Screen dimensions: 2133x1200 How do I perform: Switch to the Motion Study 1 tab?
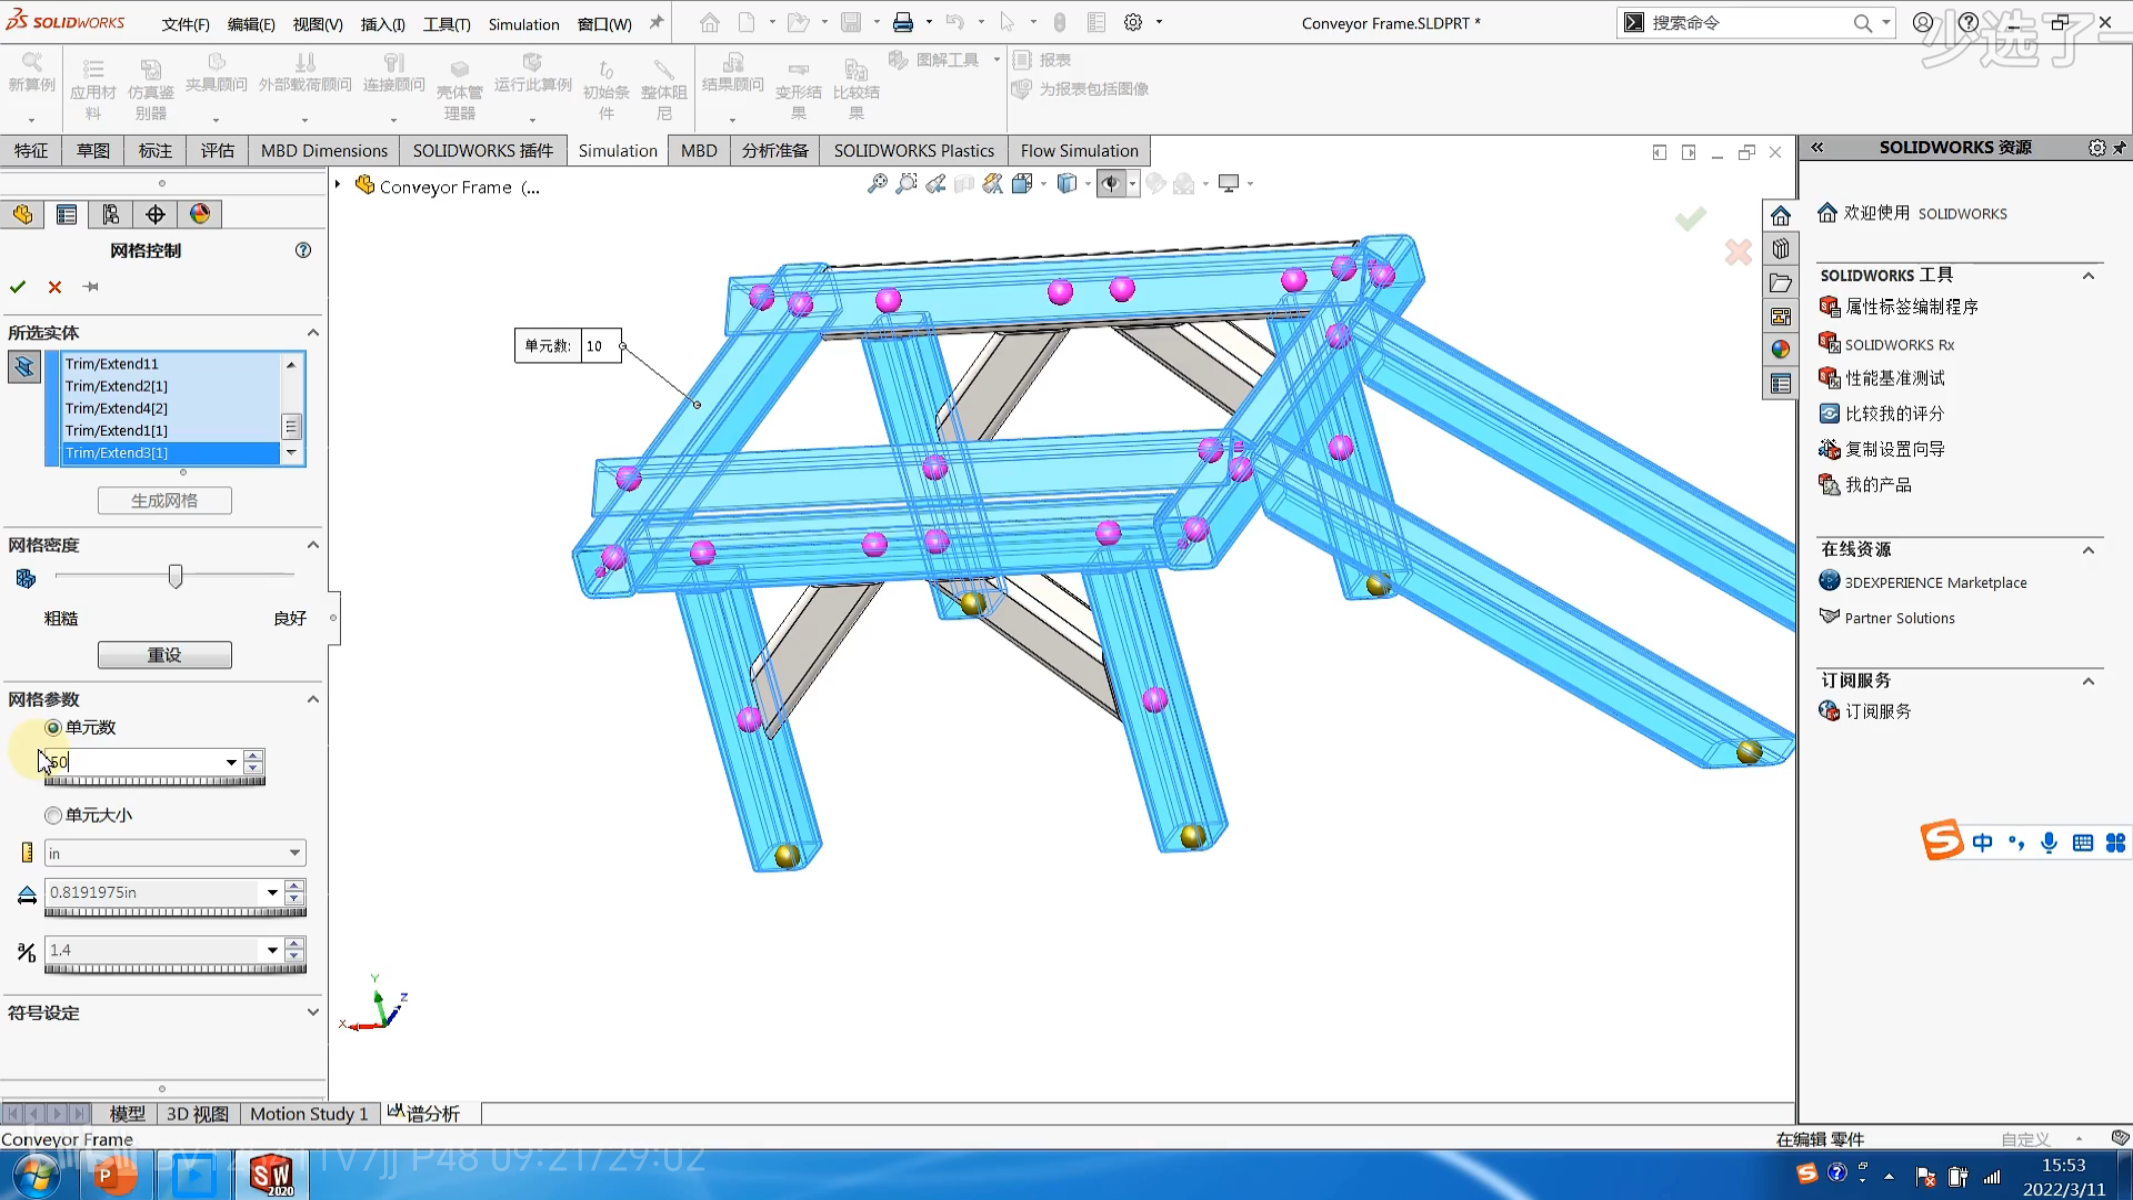[x=309, y=1113]
